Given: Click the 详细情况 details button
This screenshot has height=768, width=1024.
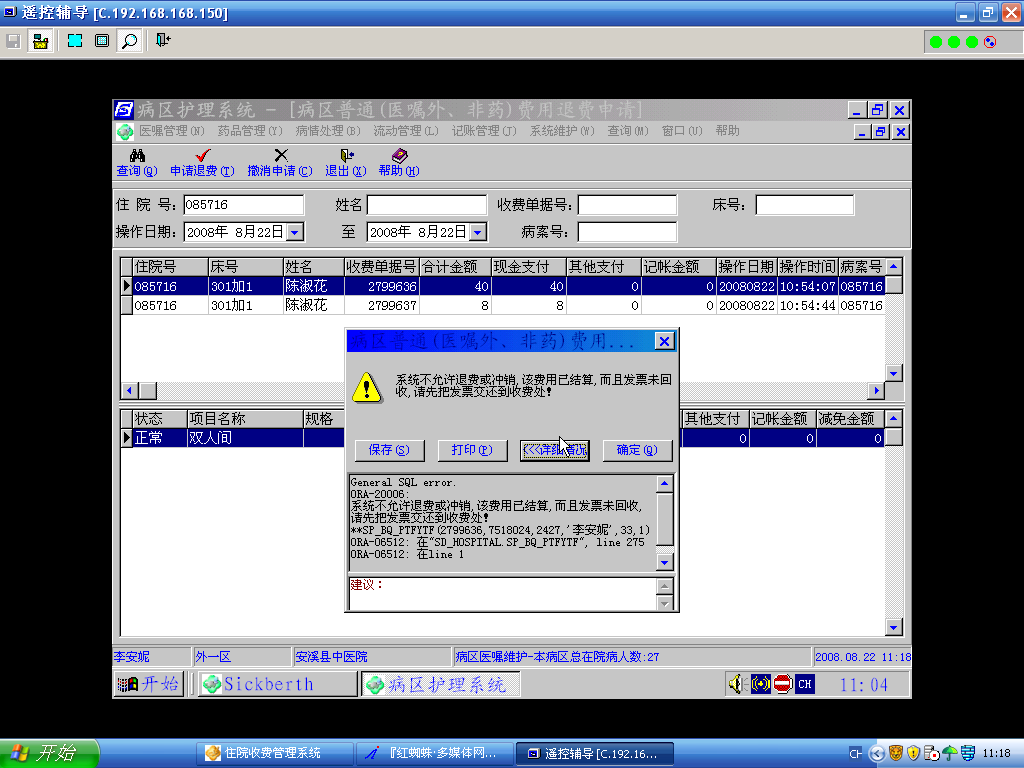Looking at the screenshot, I should 554,450.
